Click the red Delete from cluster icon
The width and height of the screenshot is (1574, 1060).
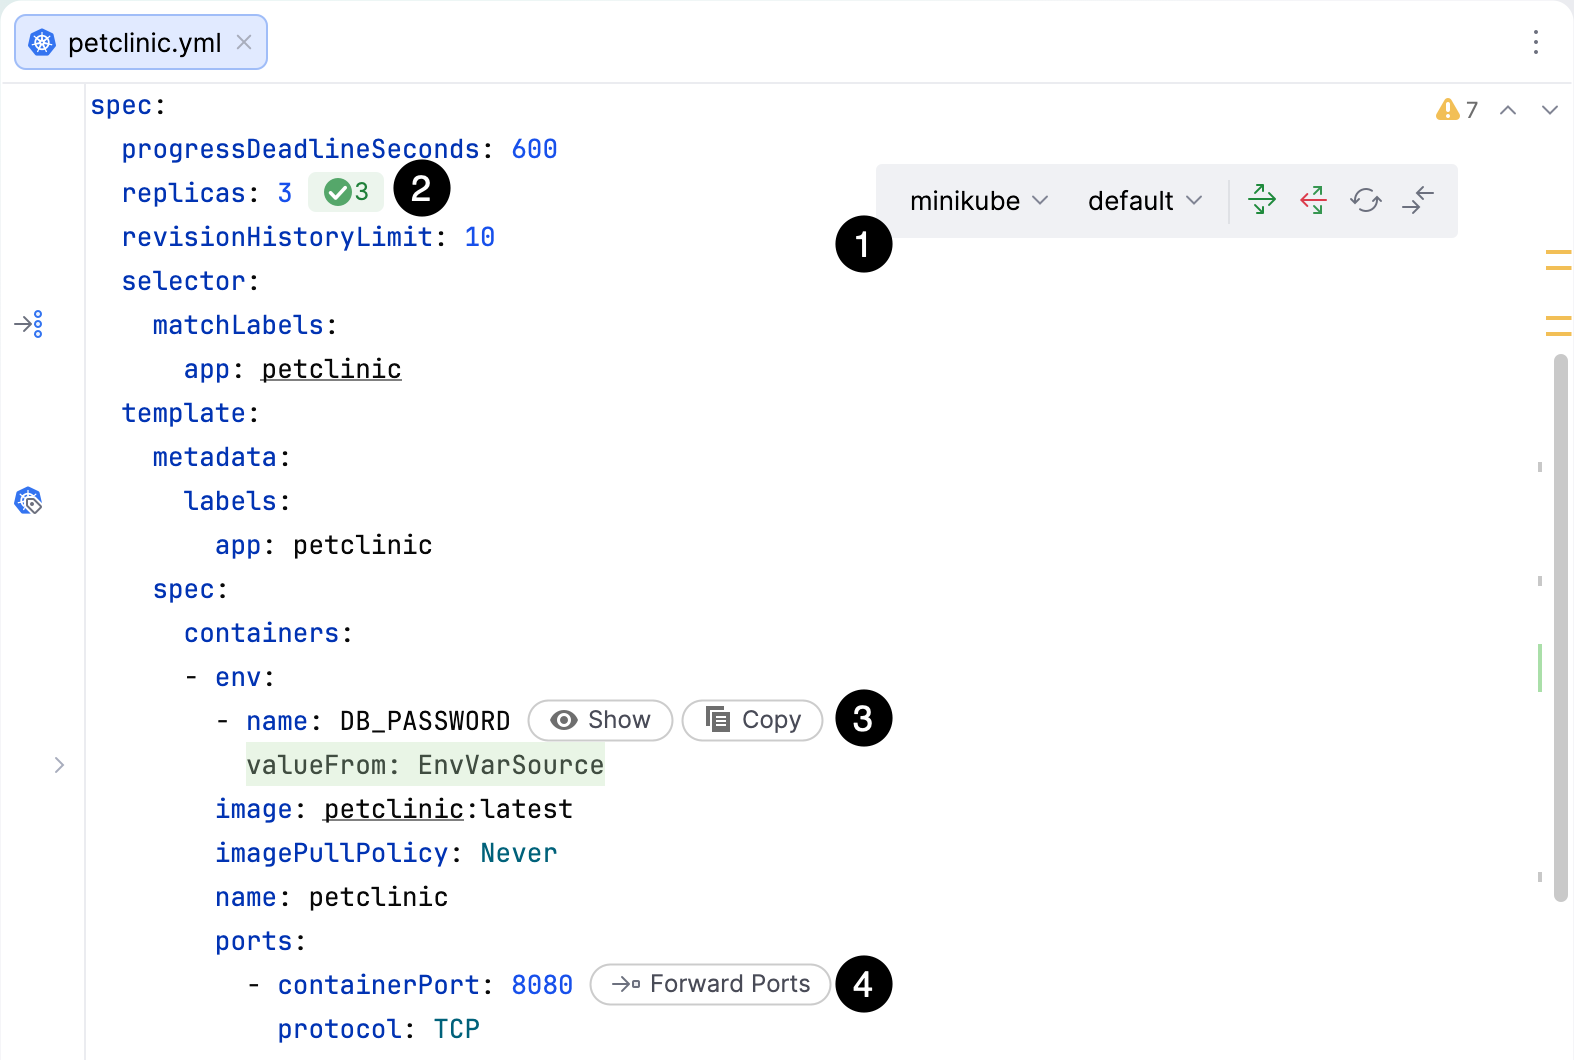click(x=1313, y=200)
